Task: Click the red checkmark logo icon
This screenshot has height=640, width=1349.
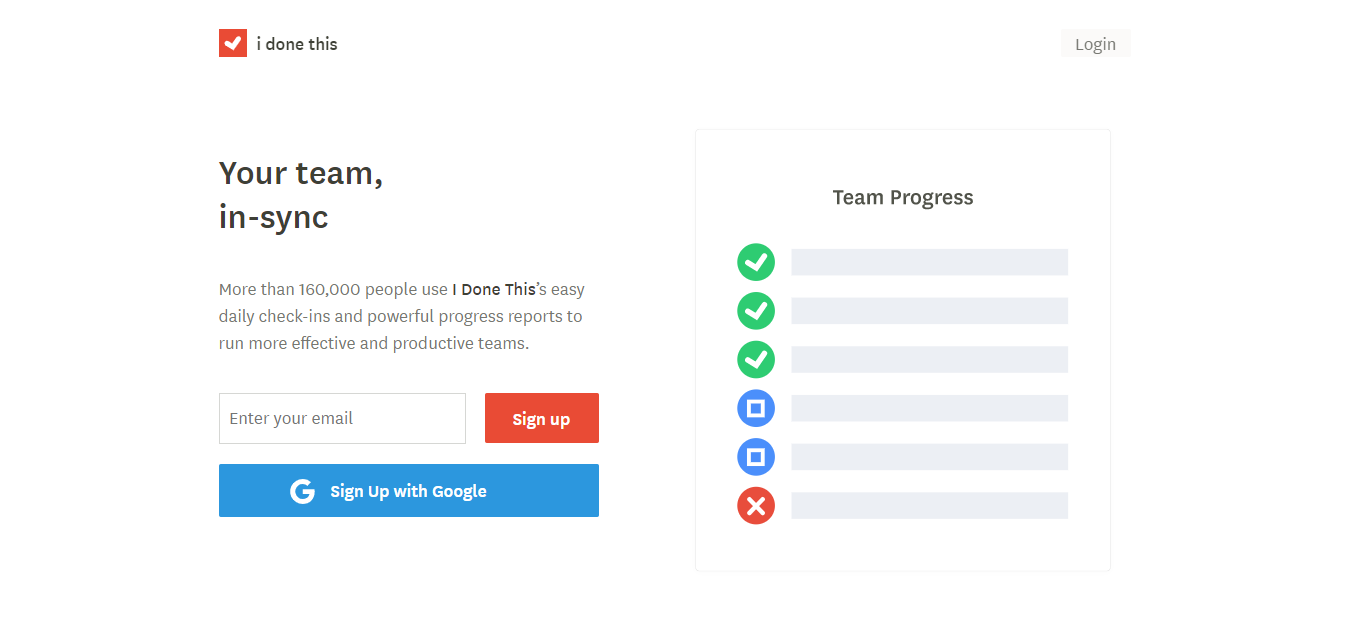Action: [x=232, y=43]
